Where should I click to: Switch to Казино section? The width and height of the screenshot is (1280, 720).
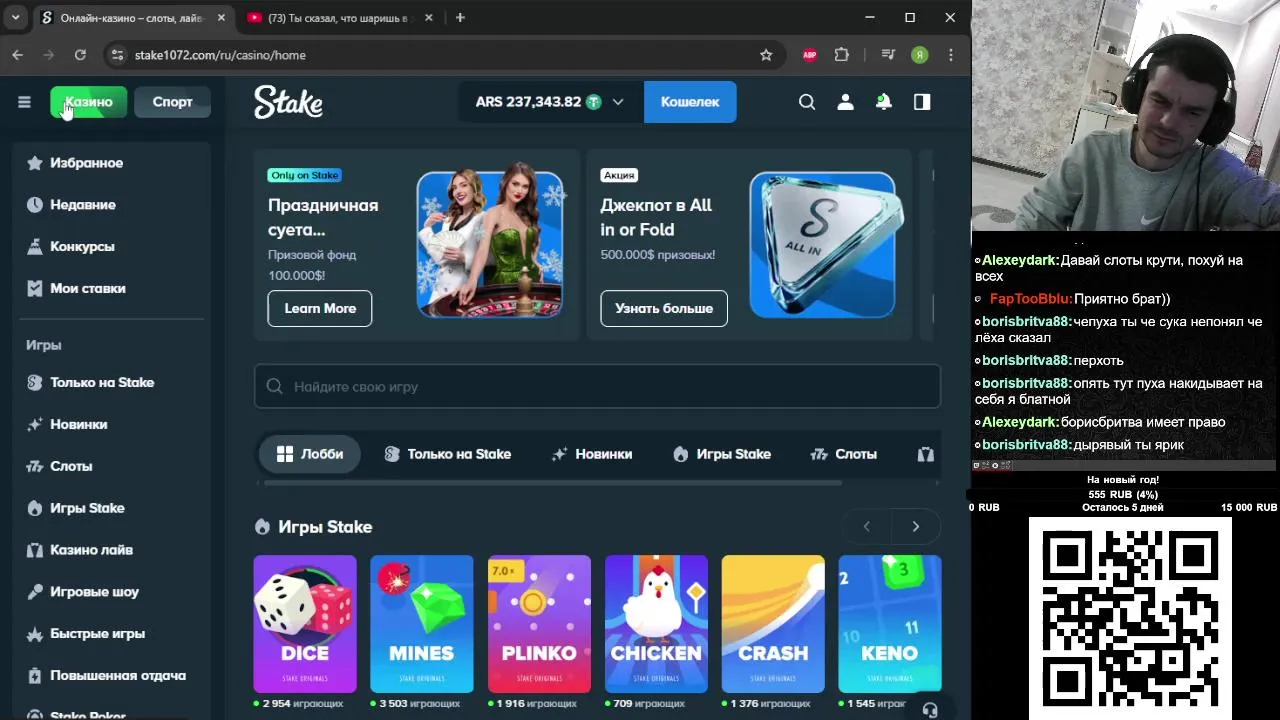coord(89,102)
